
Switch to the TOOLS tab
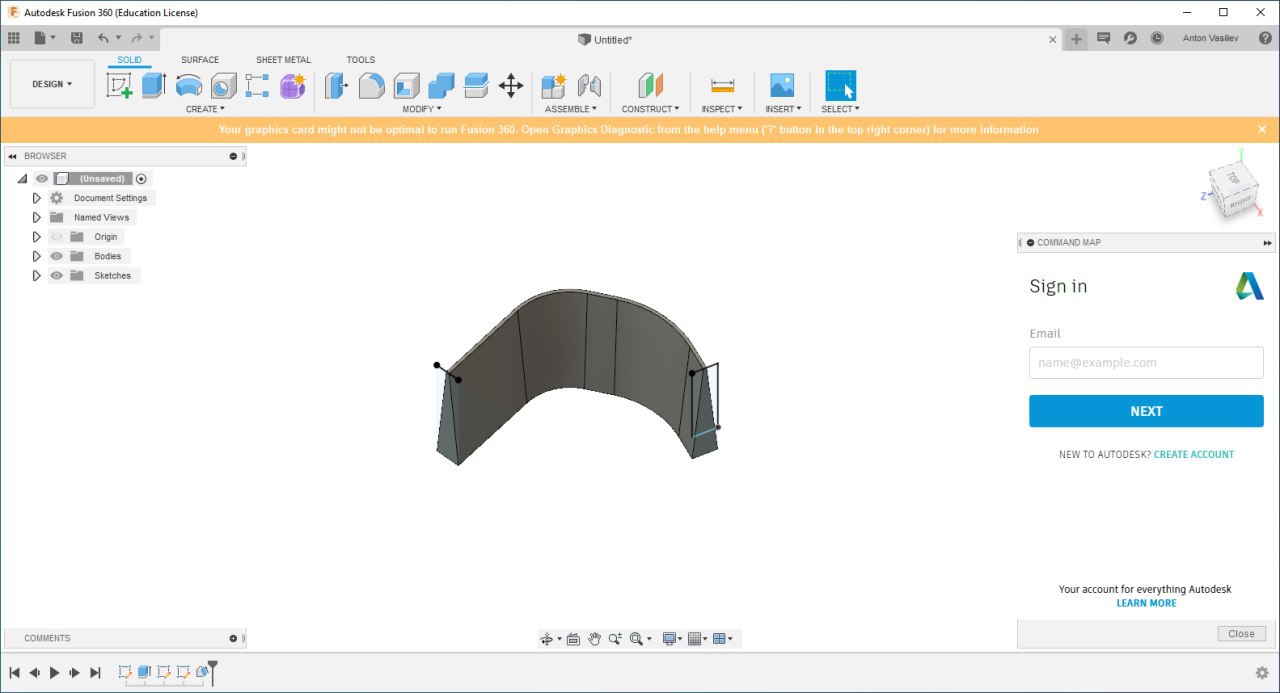pos(361,60)
